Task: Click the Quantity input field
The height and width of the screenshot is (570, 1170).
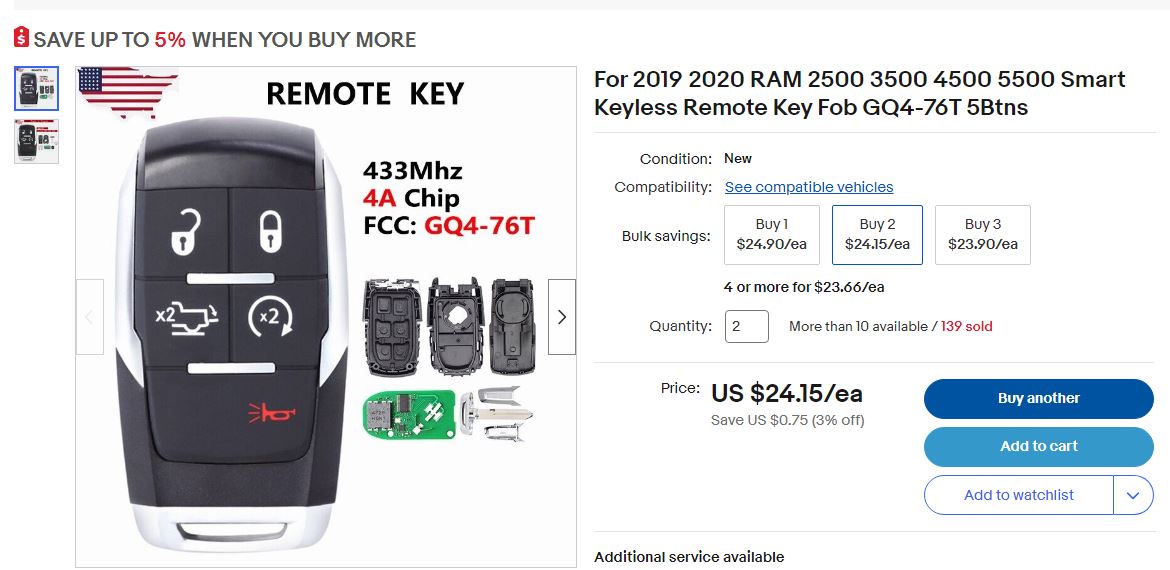Action: coord(746,326)
